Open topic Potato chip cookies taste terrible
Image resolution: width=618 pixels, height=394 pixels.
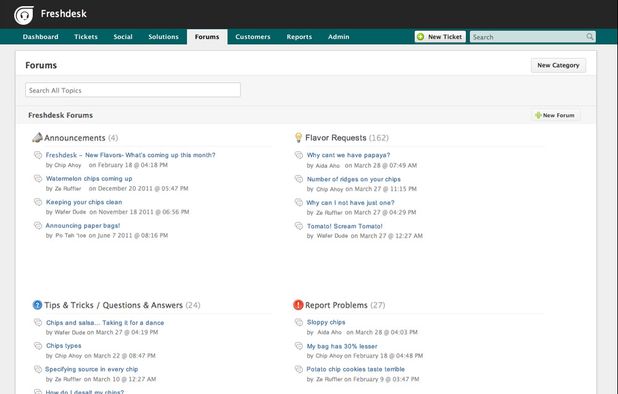pos(356,369)
